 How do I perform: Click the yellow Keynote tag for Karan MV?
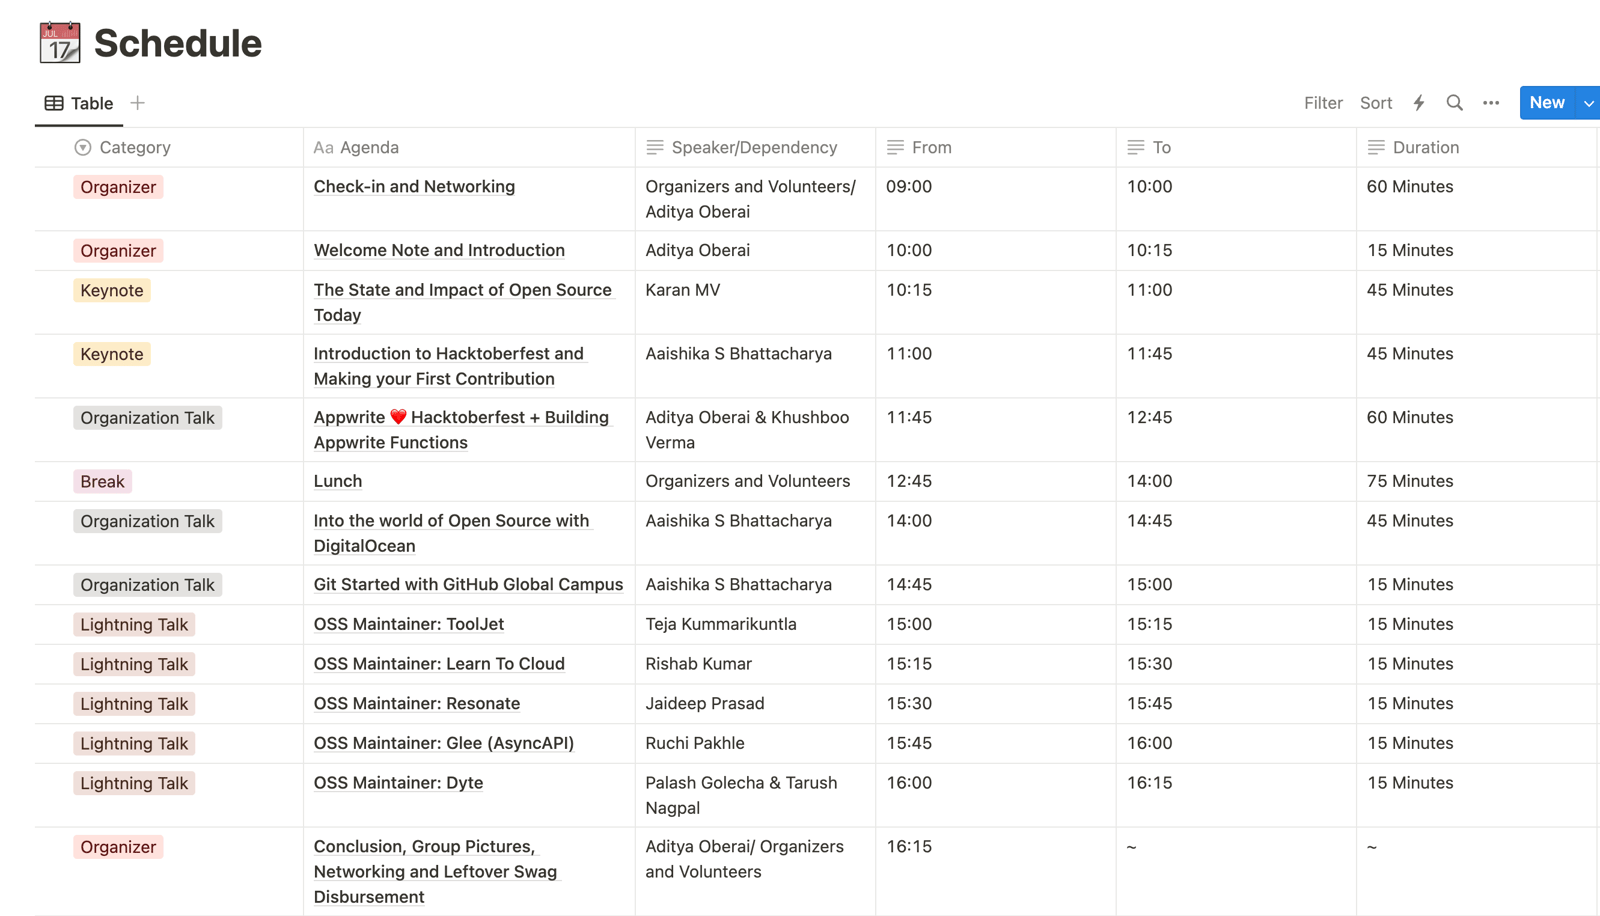click(x=112, y=291)
